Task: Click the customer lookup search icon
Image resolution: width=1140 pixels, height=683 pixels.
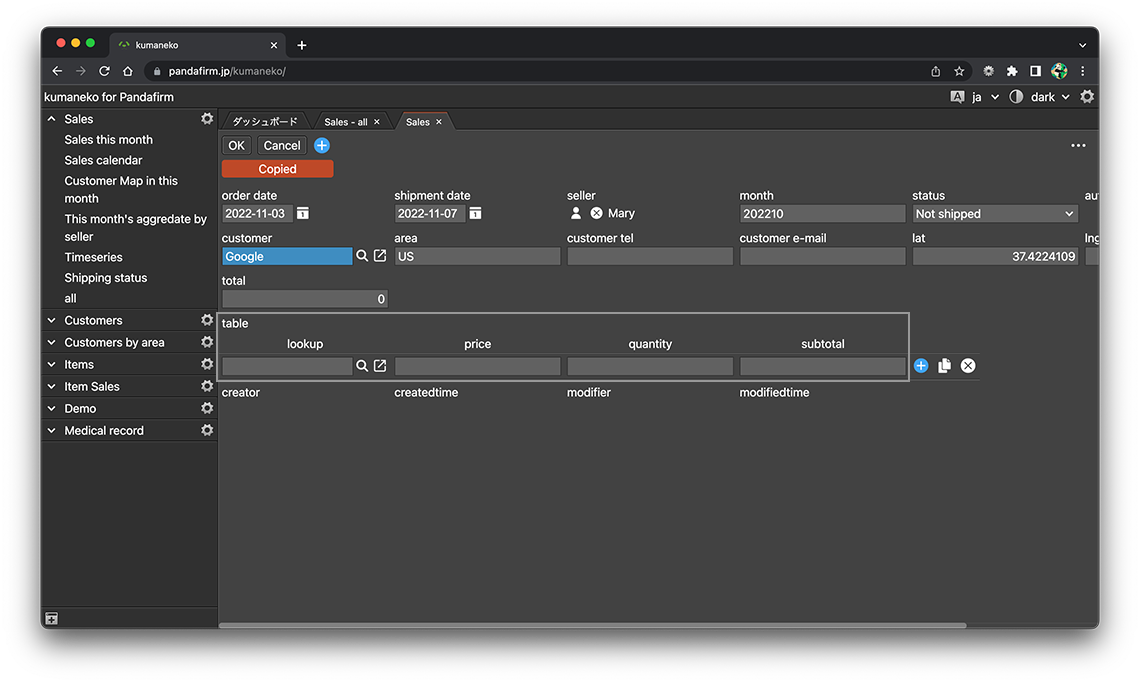Action: tap(362, 257)
